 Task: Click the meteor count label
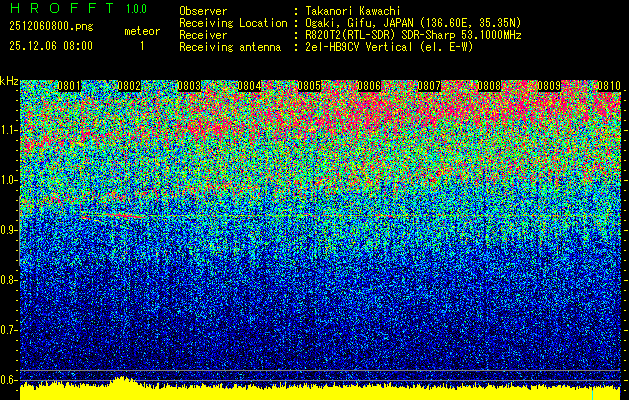click(141, 31)
